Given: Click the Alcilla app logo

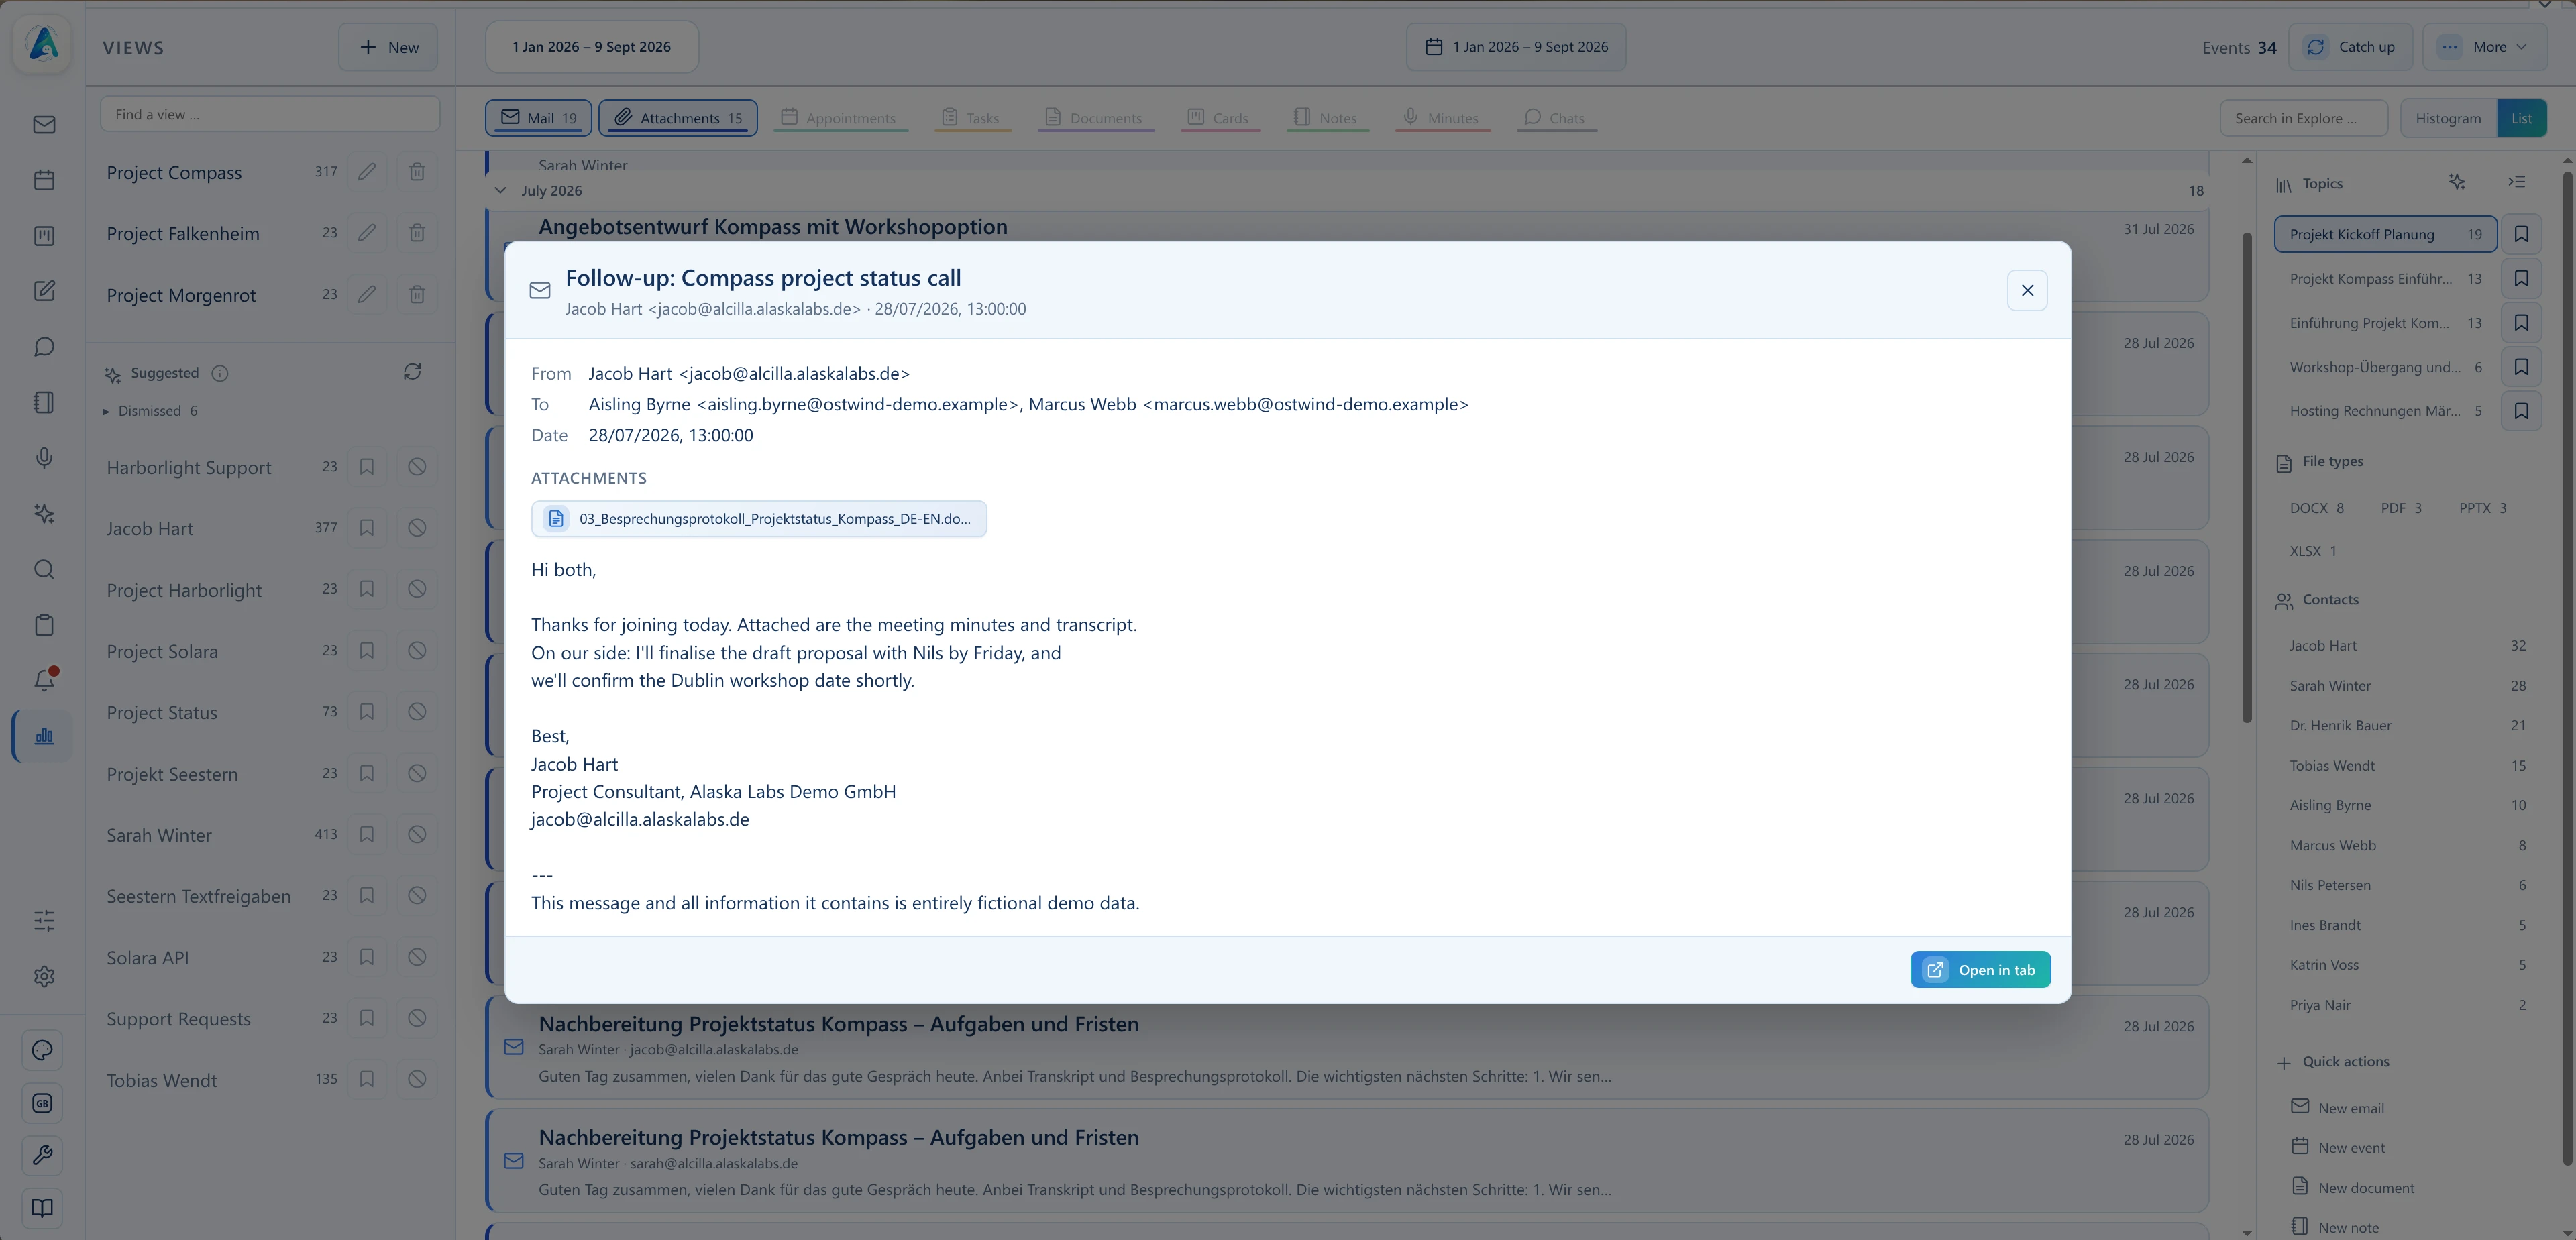Looking at the screenshot, I should click(x=43, y=44).
